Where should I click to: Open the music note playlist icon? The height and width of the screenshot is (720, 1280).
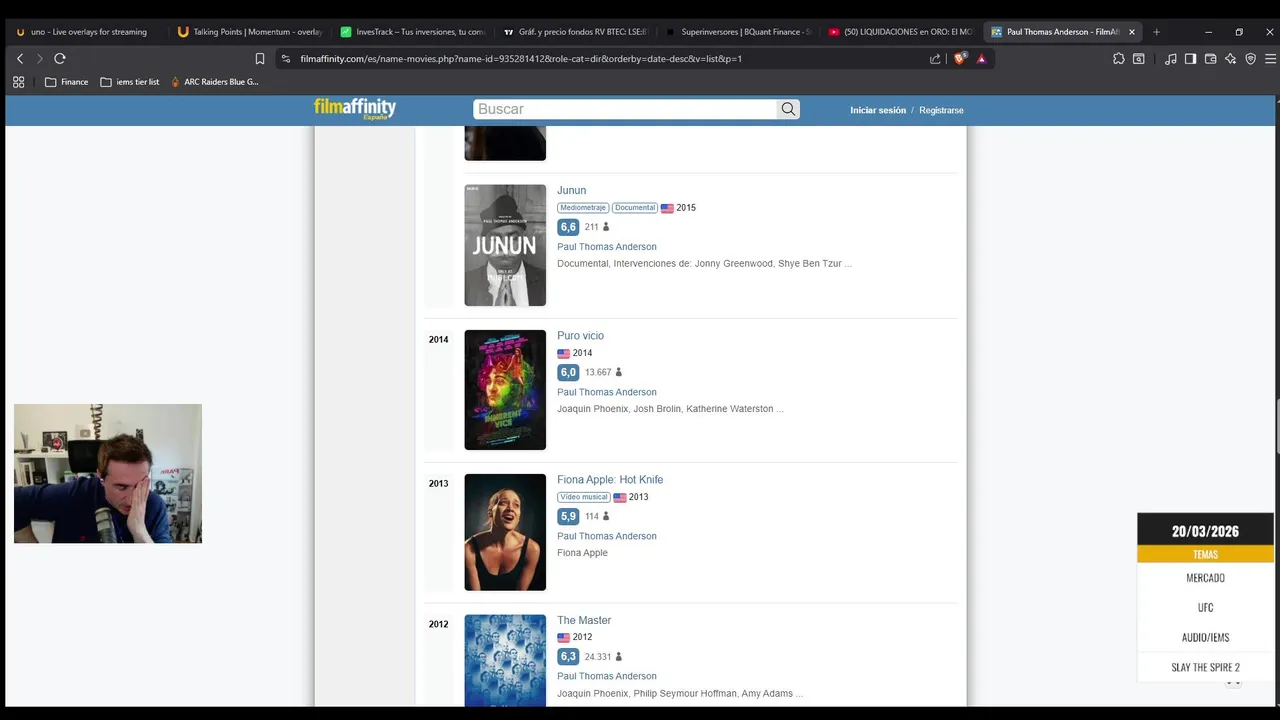coord(1171,59)
